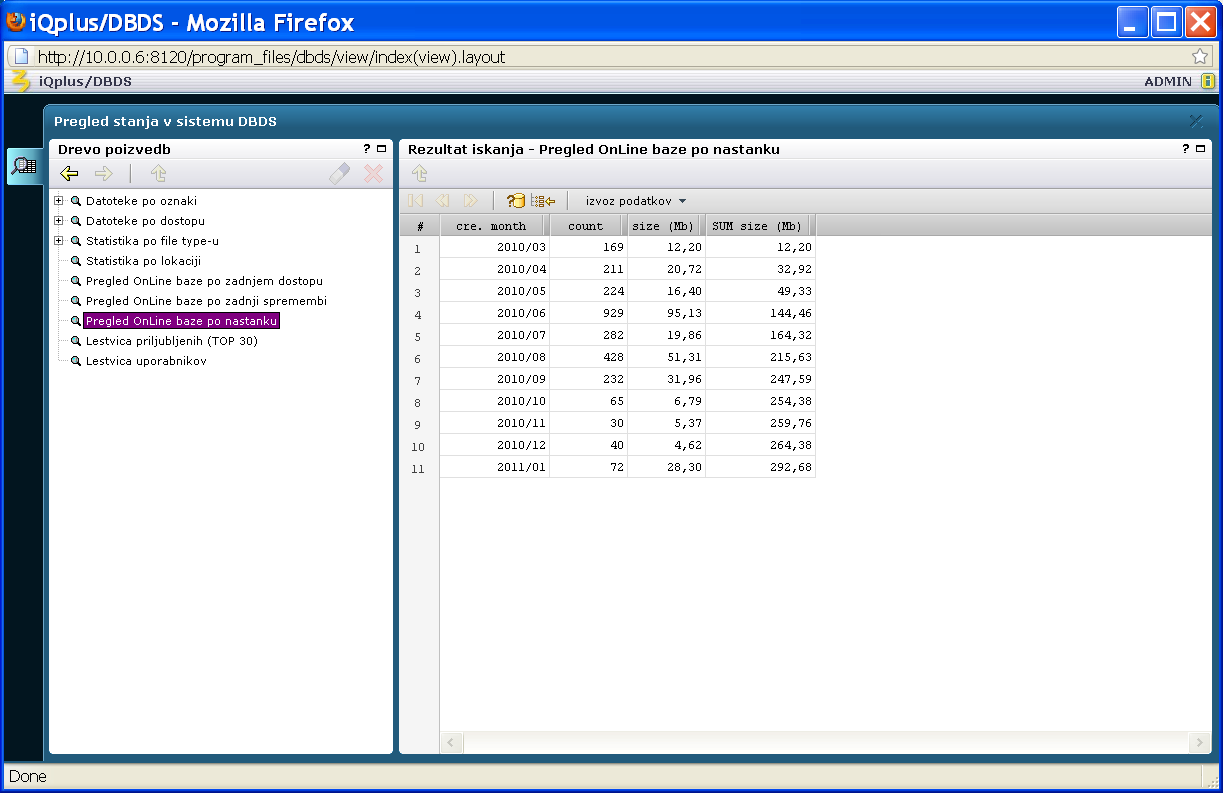
Task: Go to first page of results
Action: (416, 201)
